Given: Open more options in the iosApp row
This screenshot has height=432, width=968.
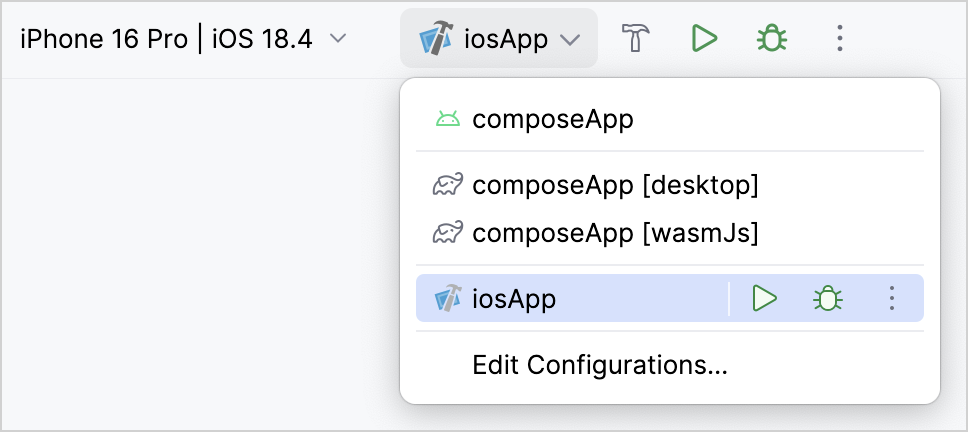Looking at the screenshot, I should coord(891,298).
